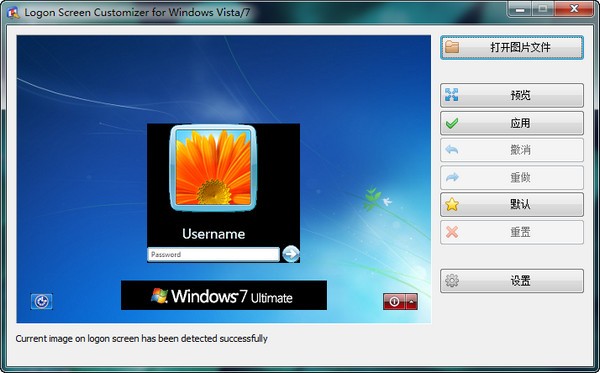Click the undo arrow icon beside 撤消
Image resolution: width=600 pixels, height=373 pixels.
(x=452, y=150)
